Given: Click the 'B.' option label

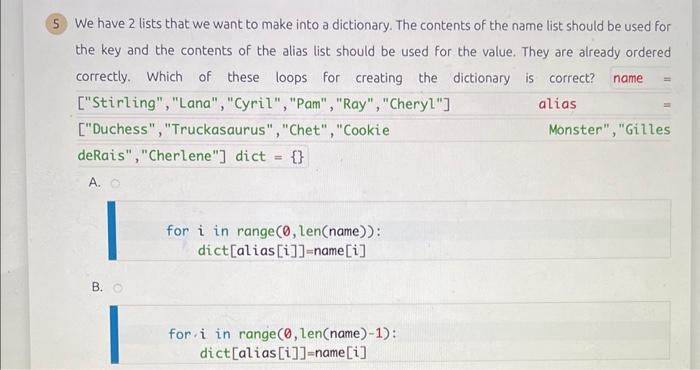Looking at the screenshot, I should click(x=97, y=287).
